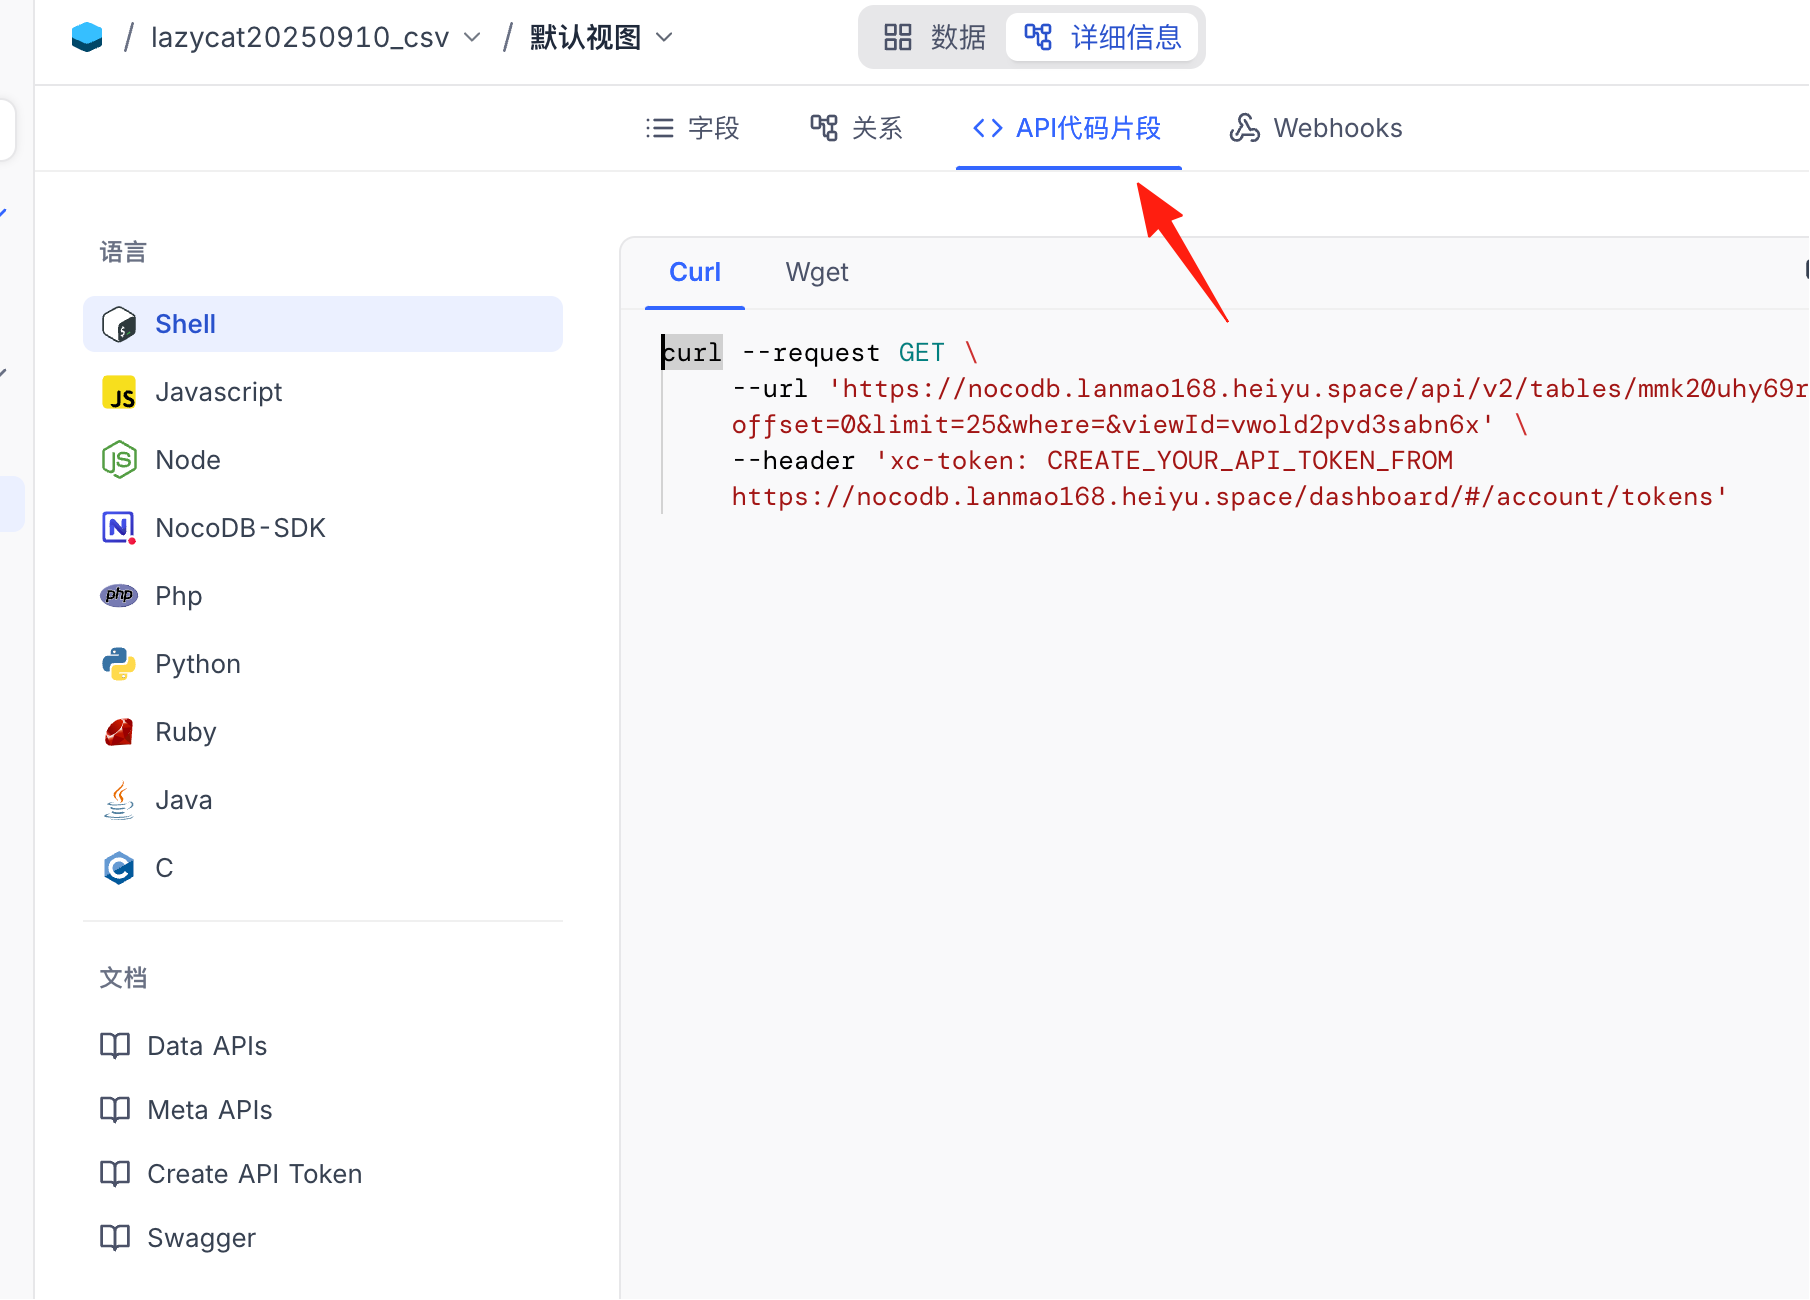Open the Webhooks tab
Screen dimensions: 1810x1300
pos(1315,128)
